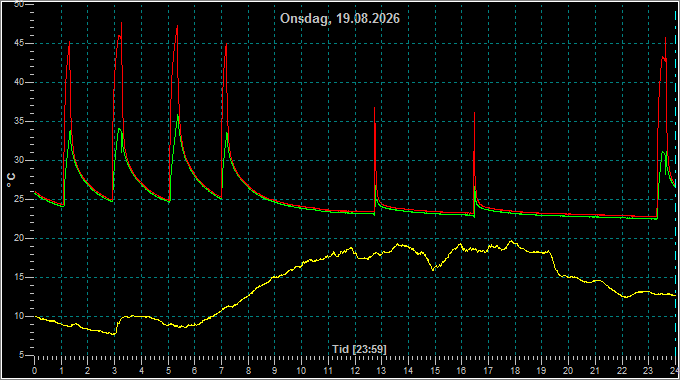Viewport: 680px width, 380px height.
Task: Select hour 23 on the time axis
Action: 648,371
